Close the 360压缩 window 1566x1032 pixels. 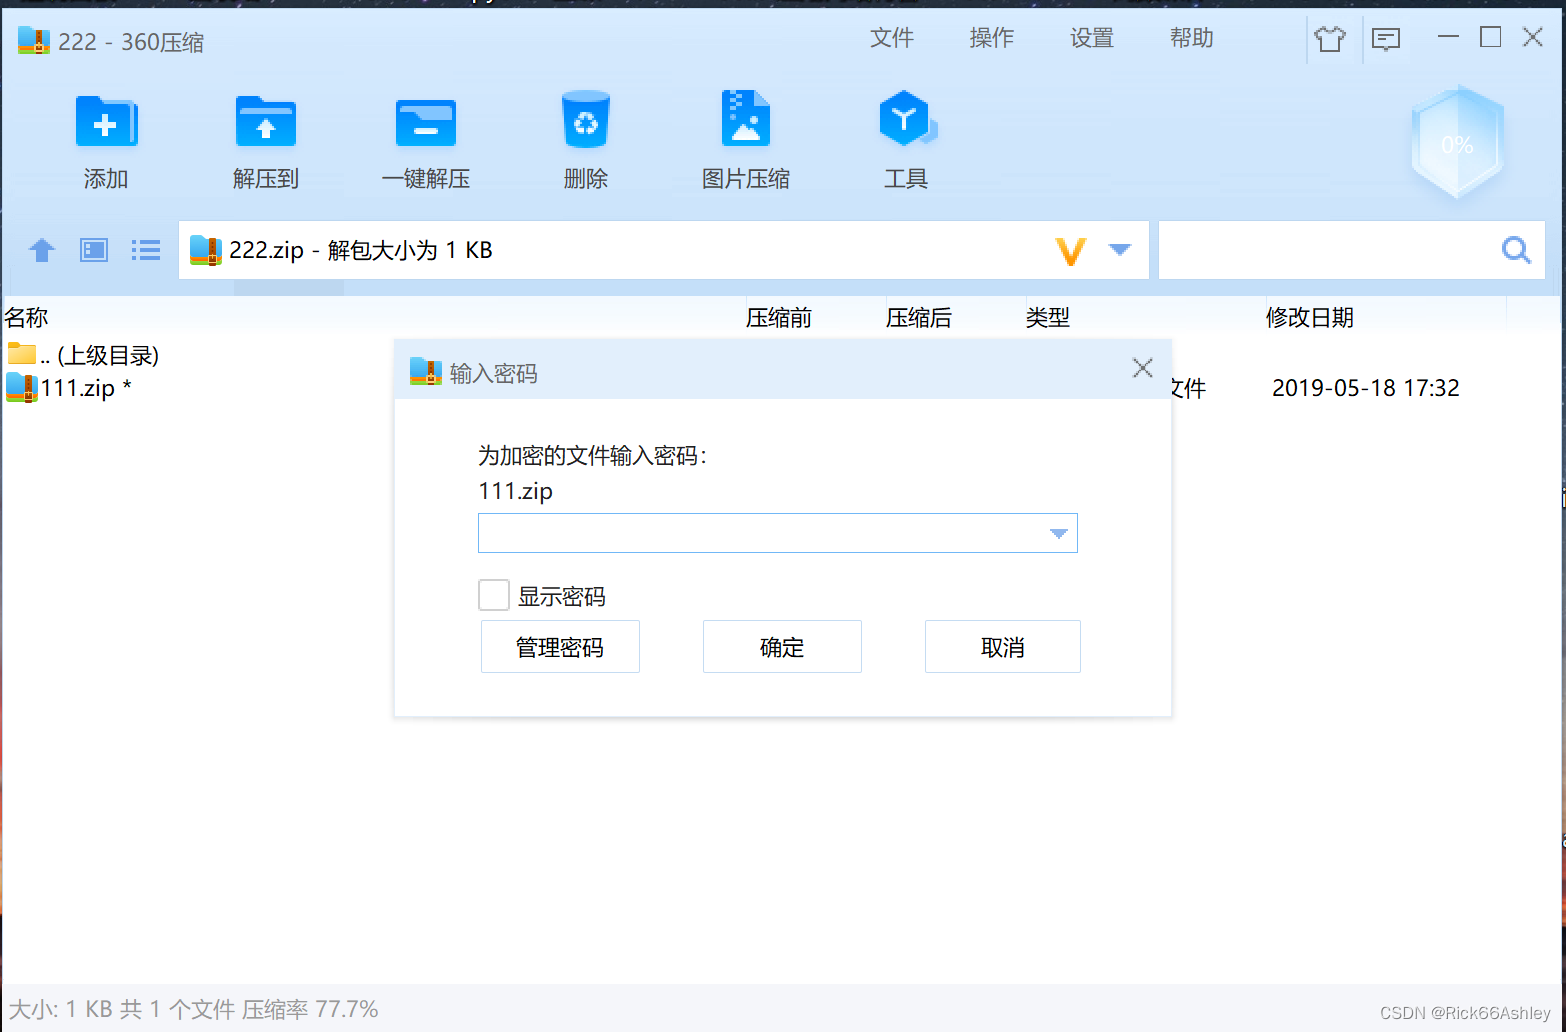click(1533, 37)
